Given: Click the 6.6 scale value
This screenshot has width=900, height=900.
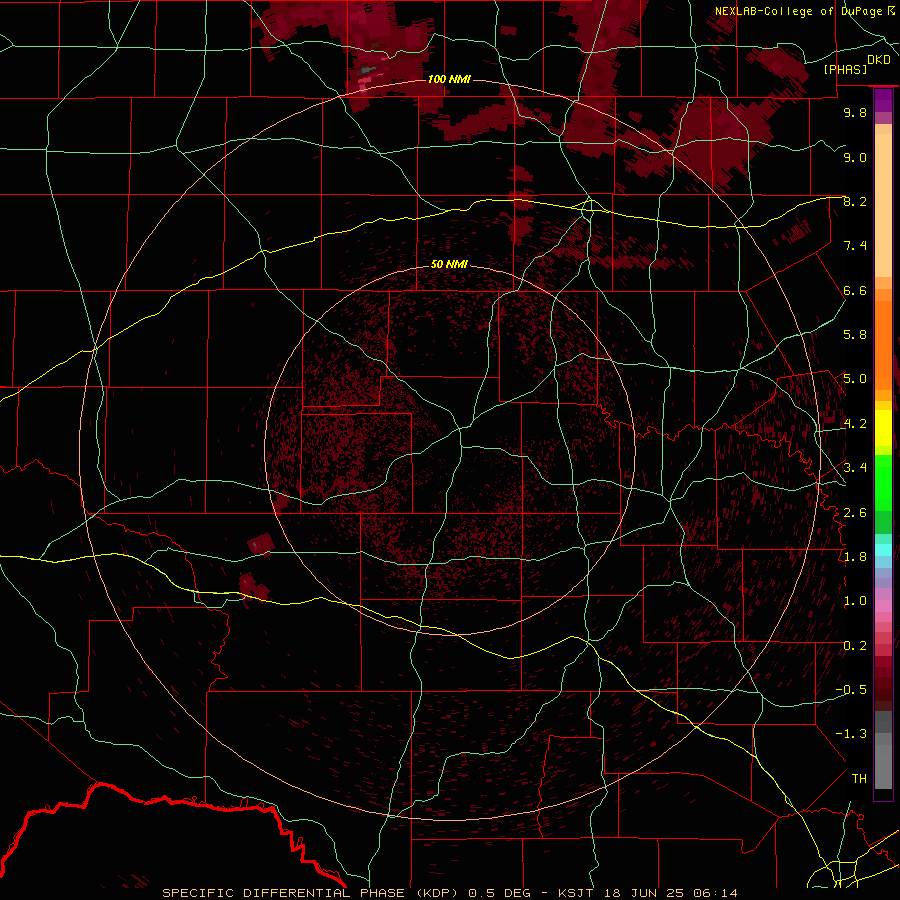Looking at the screenshot, I should click(x=855, y=290).
